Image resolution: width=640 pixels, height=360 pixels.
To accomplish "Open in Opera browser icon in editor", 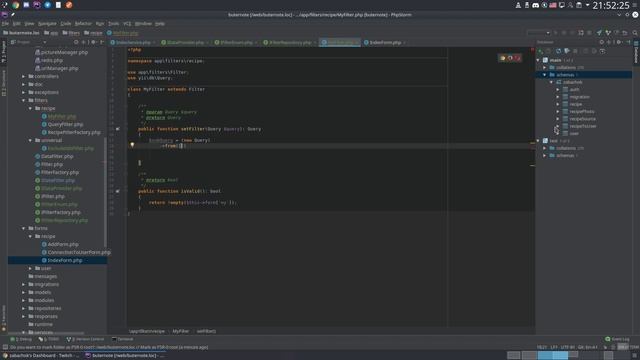I will (x=518, y=58).
